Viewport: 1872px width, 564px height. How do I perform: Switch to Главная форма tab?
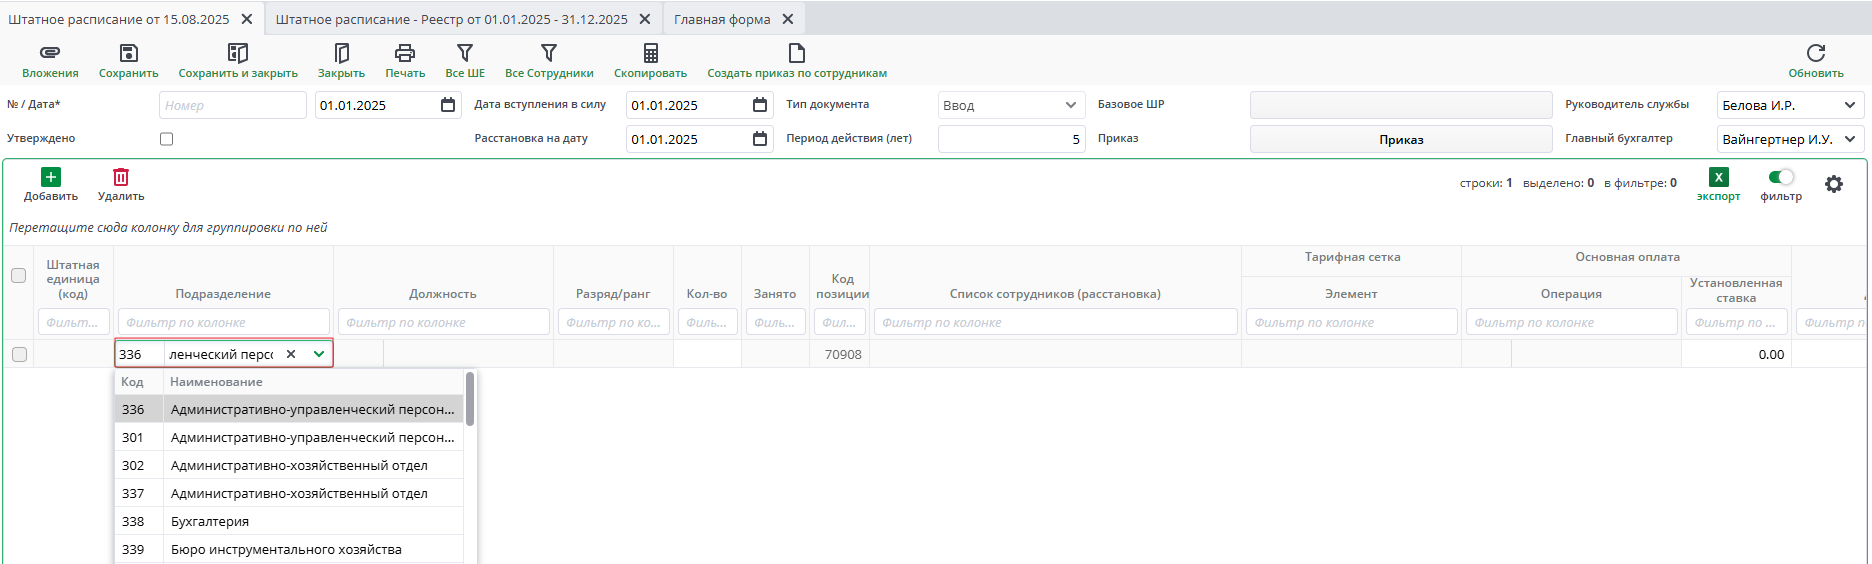pos(722,19)
